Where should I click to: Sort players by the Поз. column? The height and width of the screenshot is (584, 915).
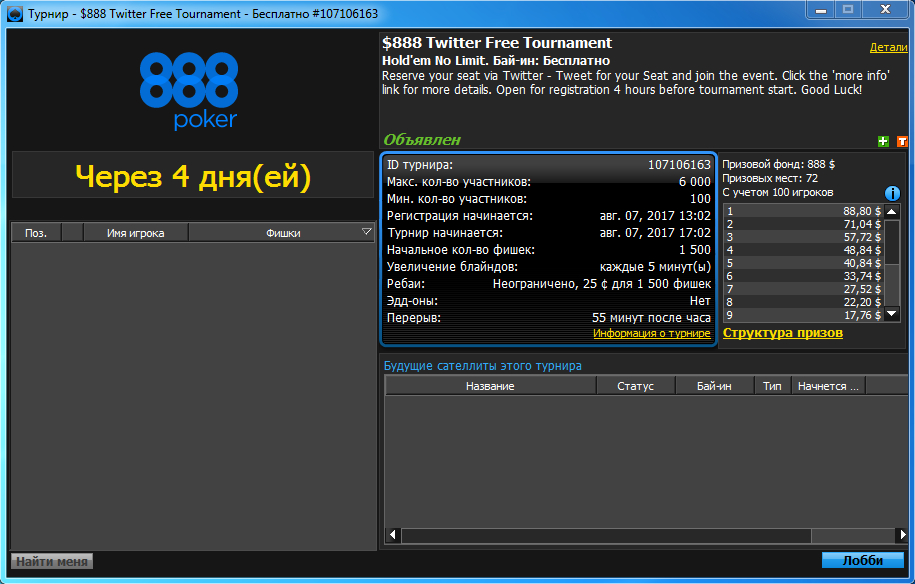click(x=36, y=233)
